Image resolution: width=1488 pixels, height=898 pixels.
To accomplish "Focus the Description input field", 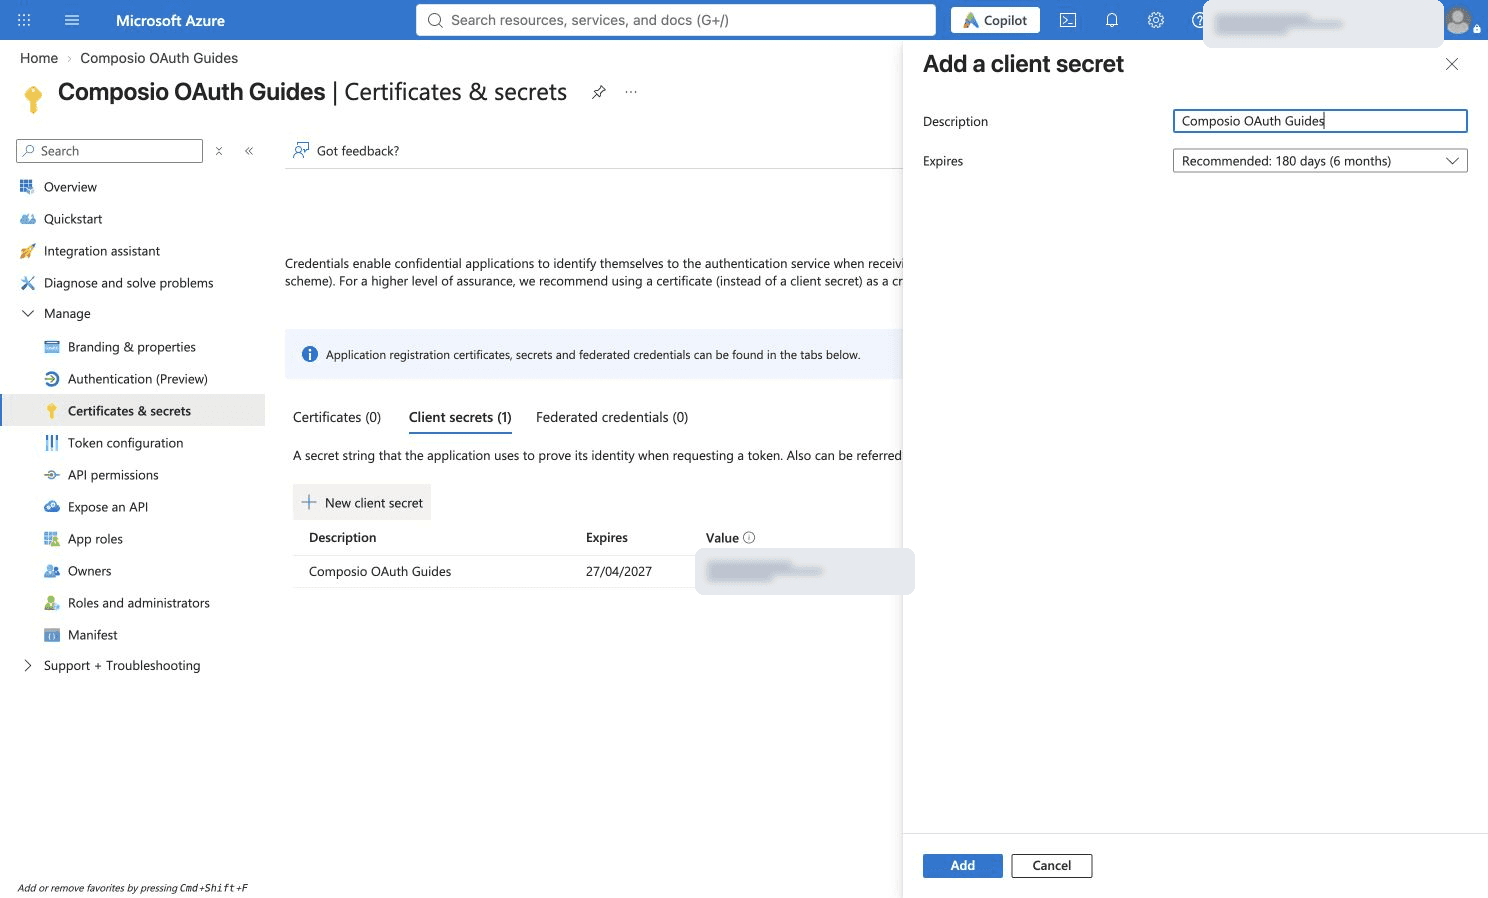I will (x=1320, y=121).
